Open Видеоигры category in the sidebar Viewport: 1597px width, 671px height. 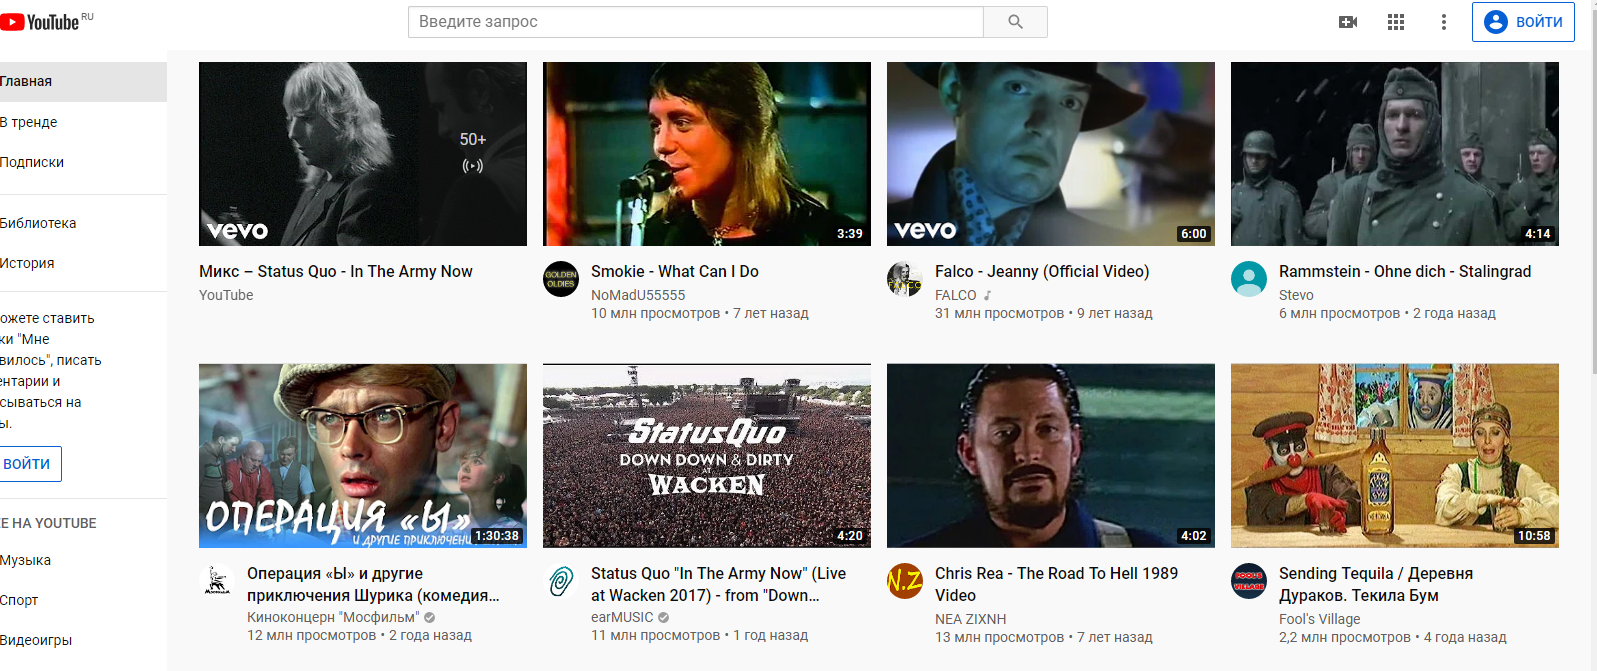(83, 640)
